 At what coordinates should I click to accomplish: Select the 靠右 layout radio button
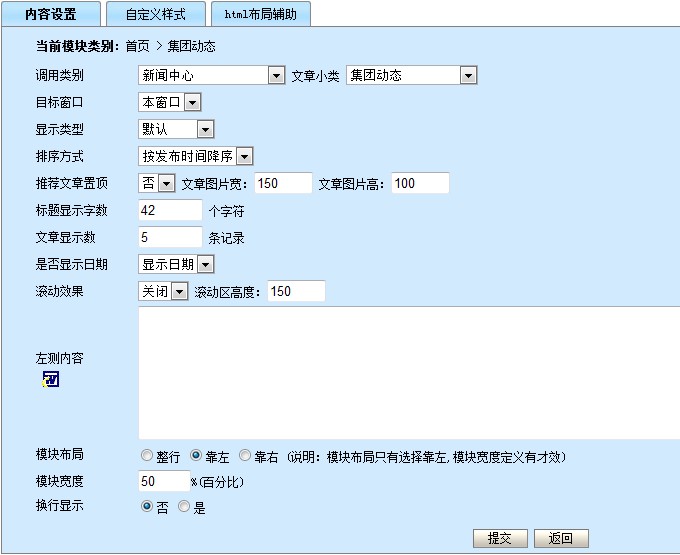(246, 456)
